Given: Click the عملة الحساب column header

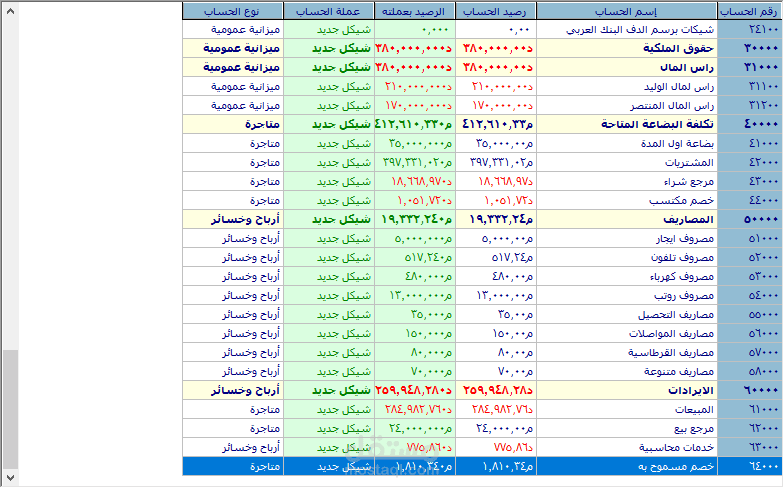Looking at the screenshot, I should click(x=328, y=11).
